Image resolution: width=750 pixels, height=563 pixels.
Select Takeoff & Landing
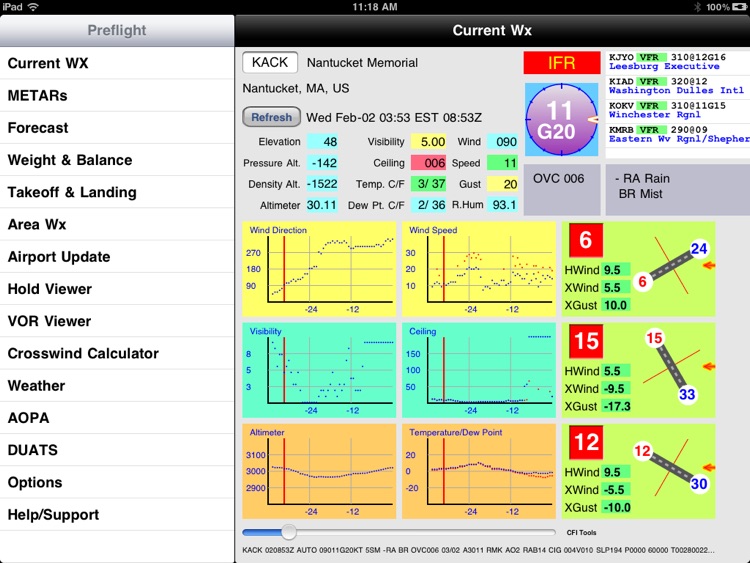coord(117,192)
